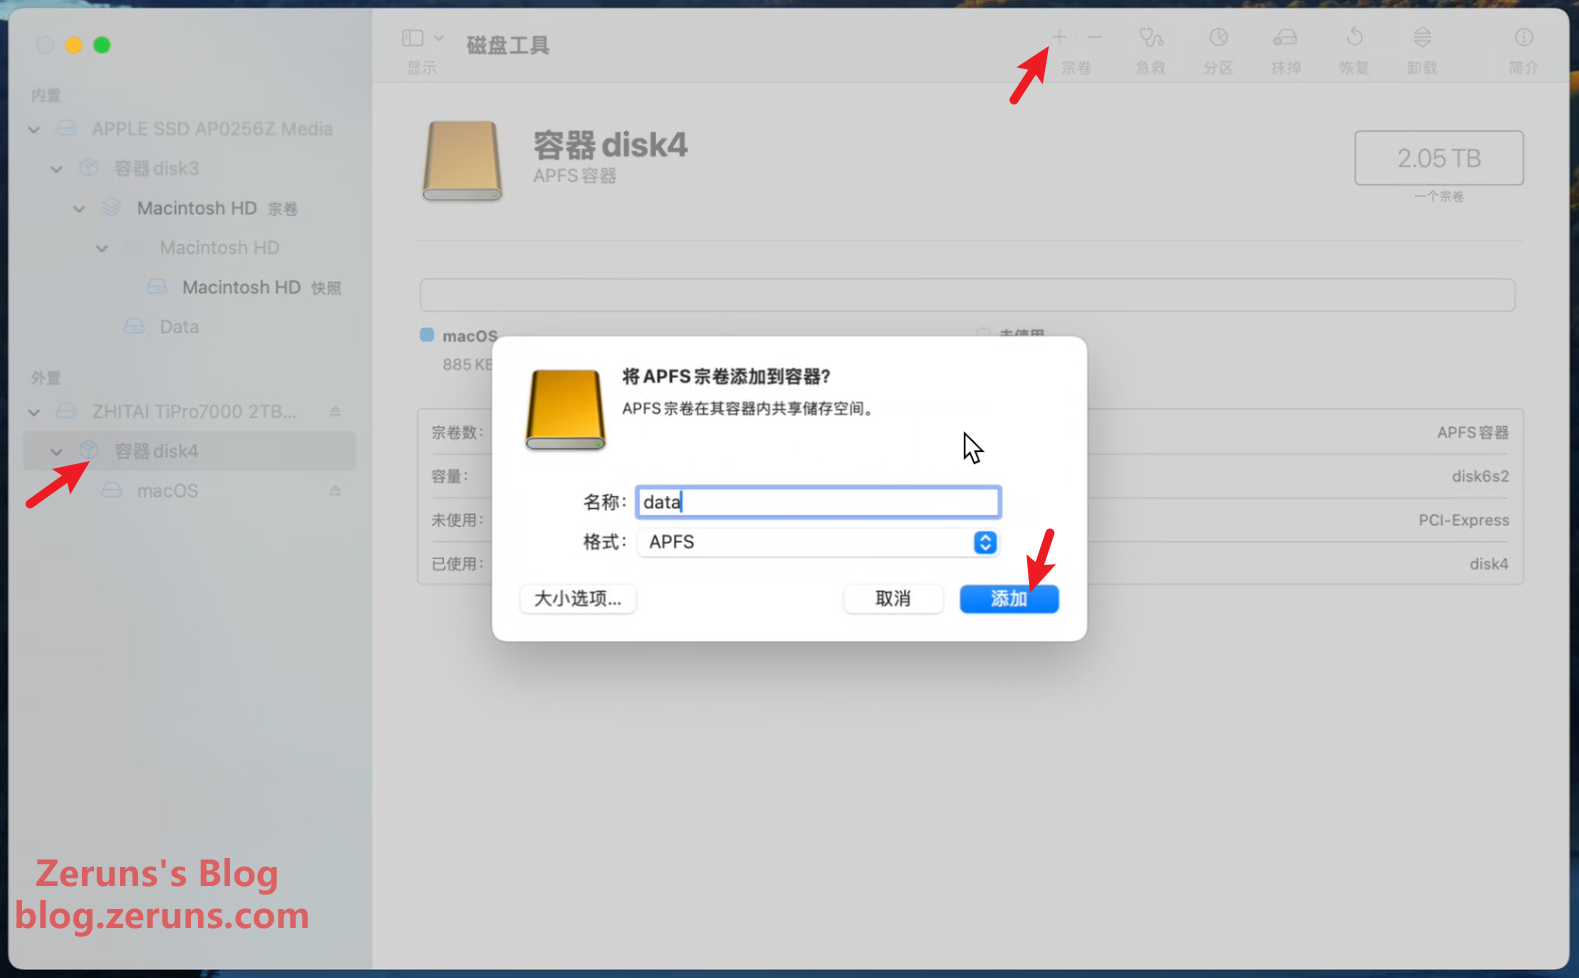Screen dimensions: 1579x978
Task: Click the Restore (恢复) toolbar icon
Action: (x=1354, y=38)
